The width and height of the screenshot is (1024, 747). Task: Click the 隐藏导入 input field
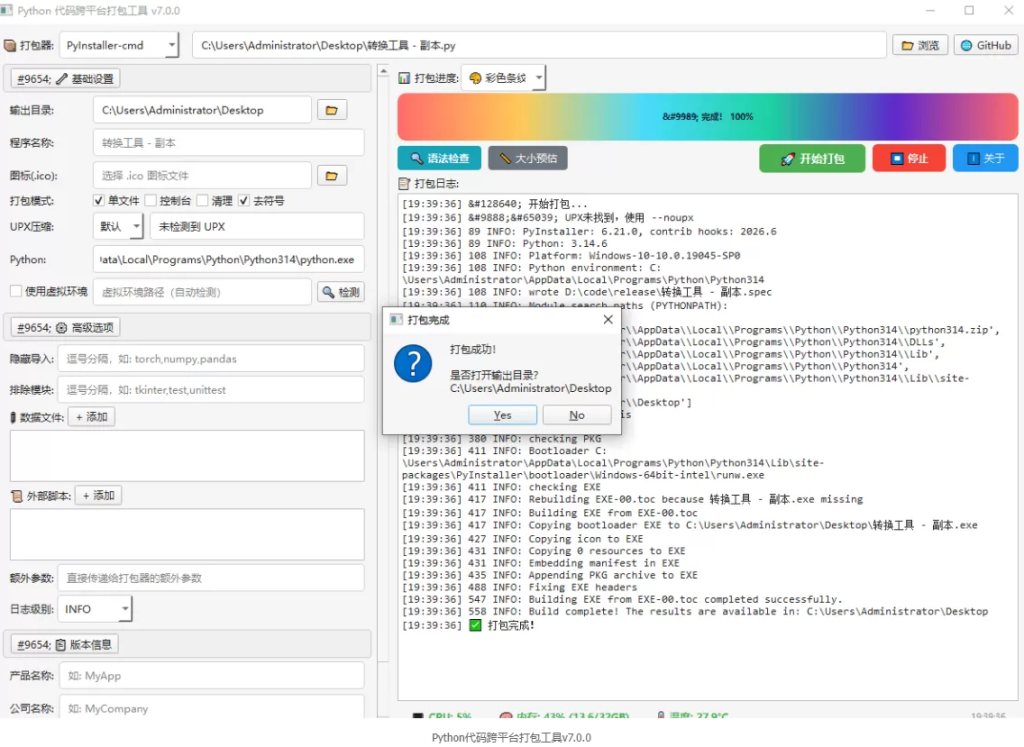coord(211,358)
